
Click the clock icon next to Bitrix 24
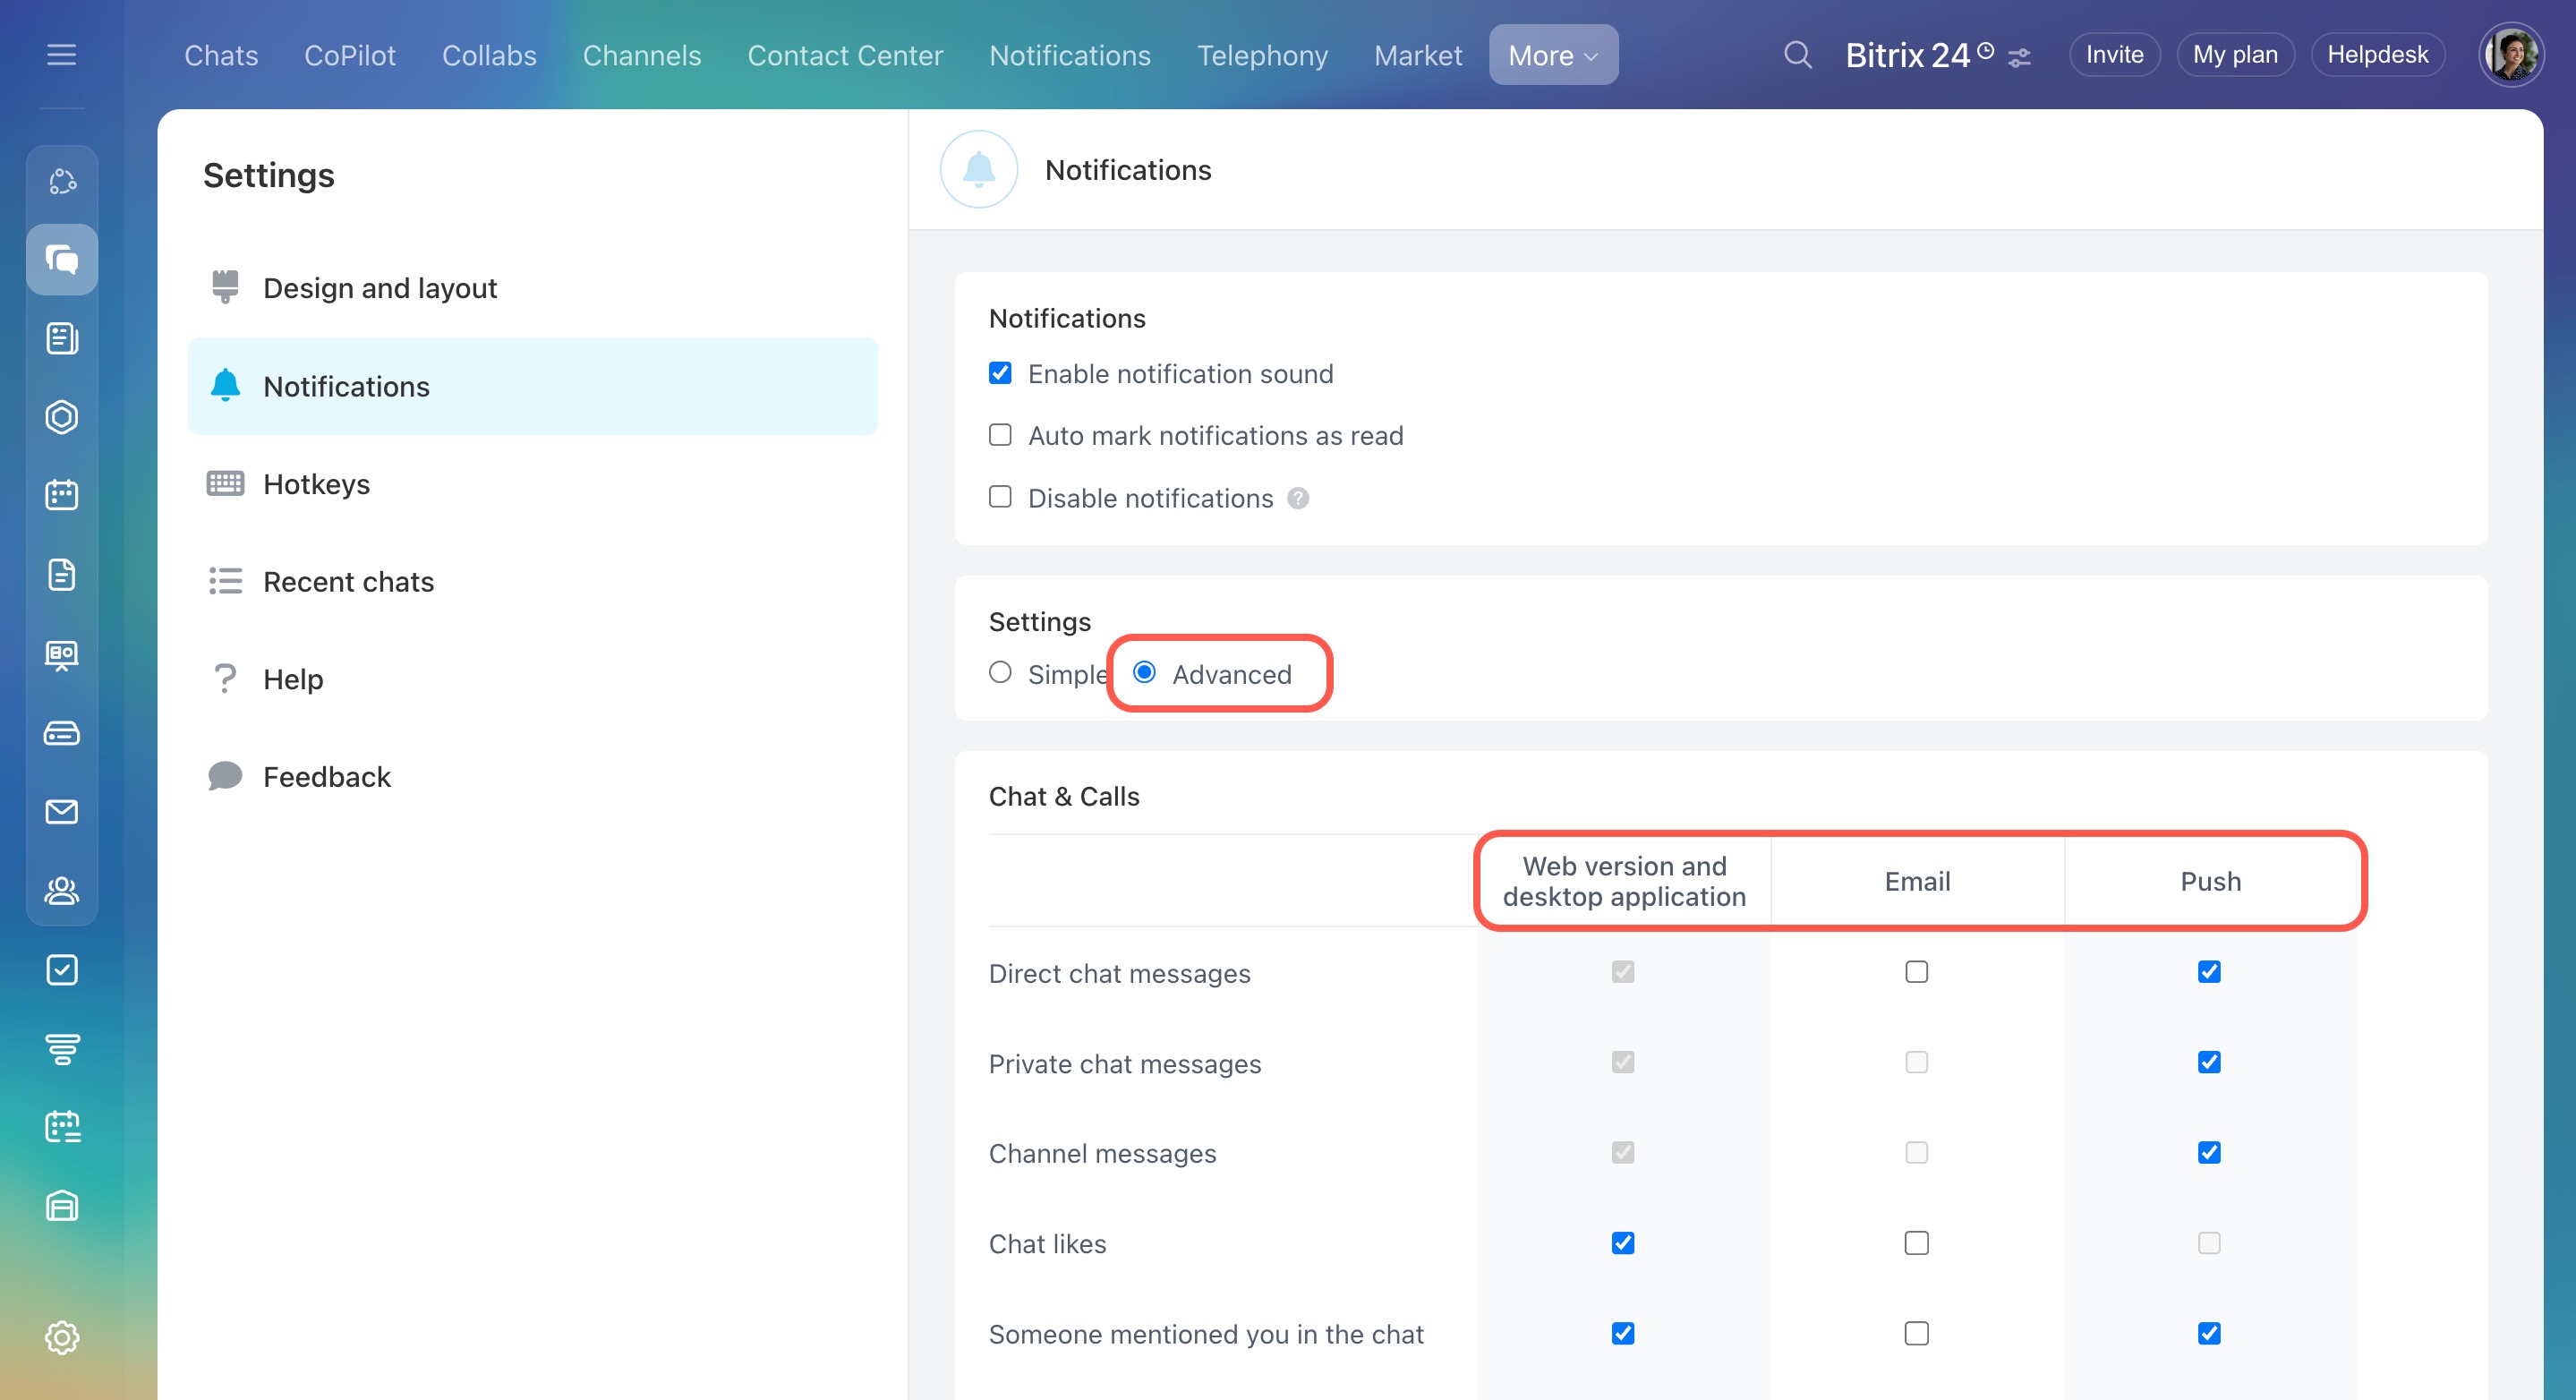point(1986,50)
